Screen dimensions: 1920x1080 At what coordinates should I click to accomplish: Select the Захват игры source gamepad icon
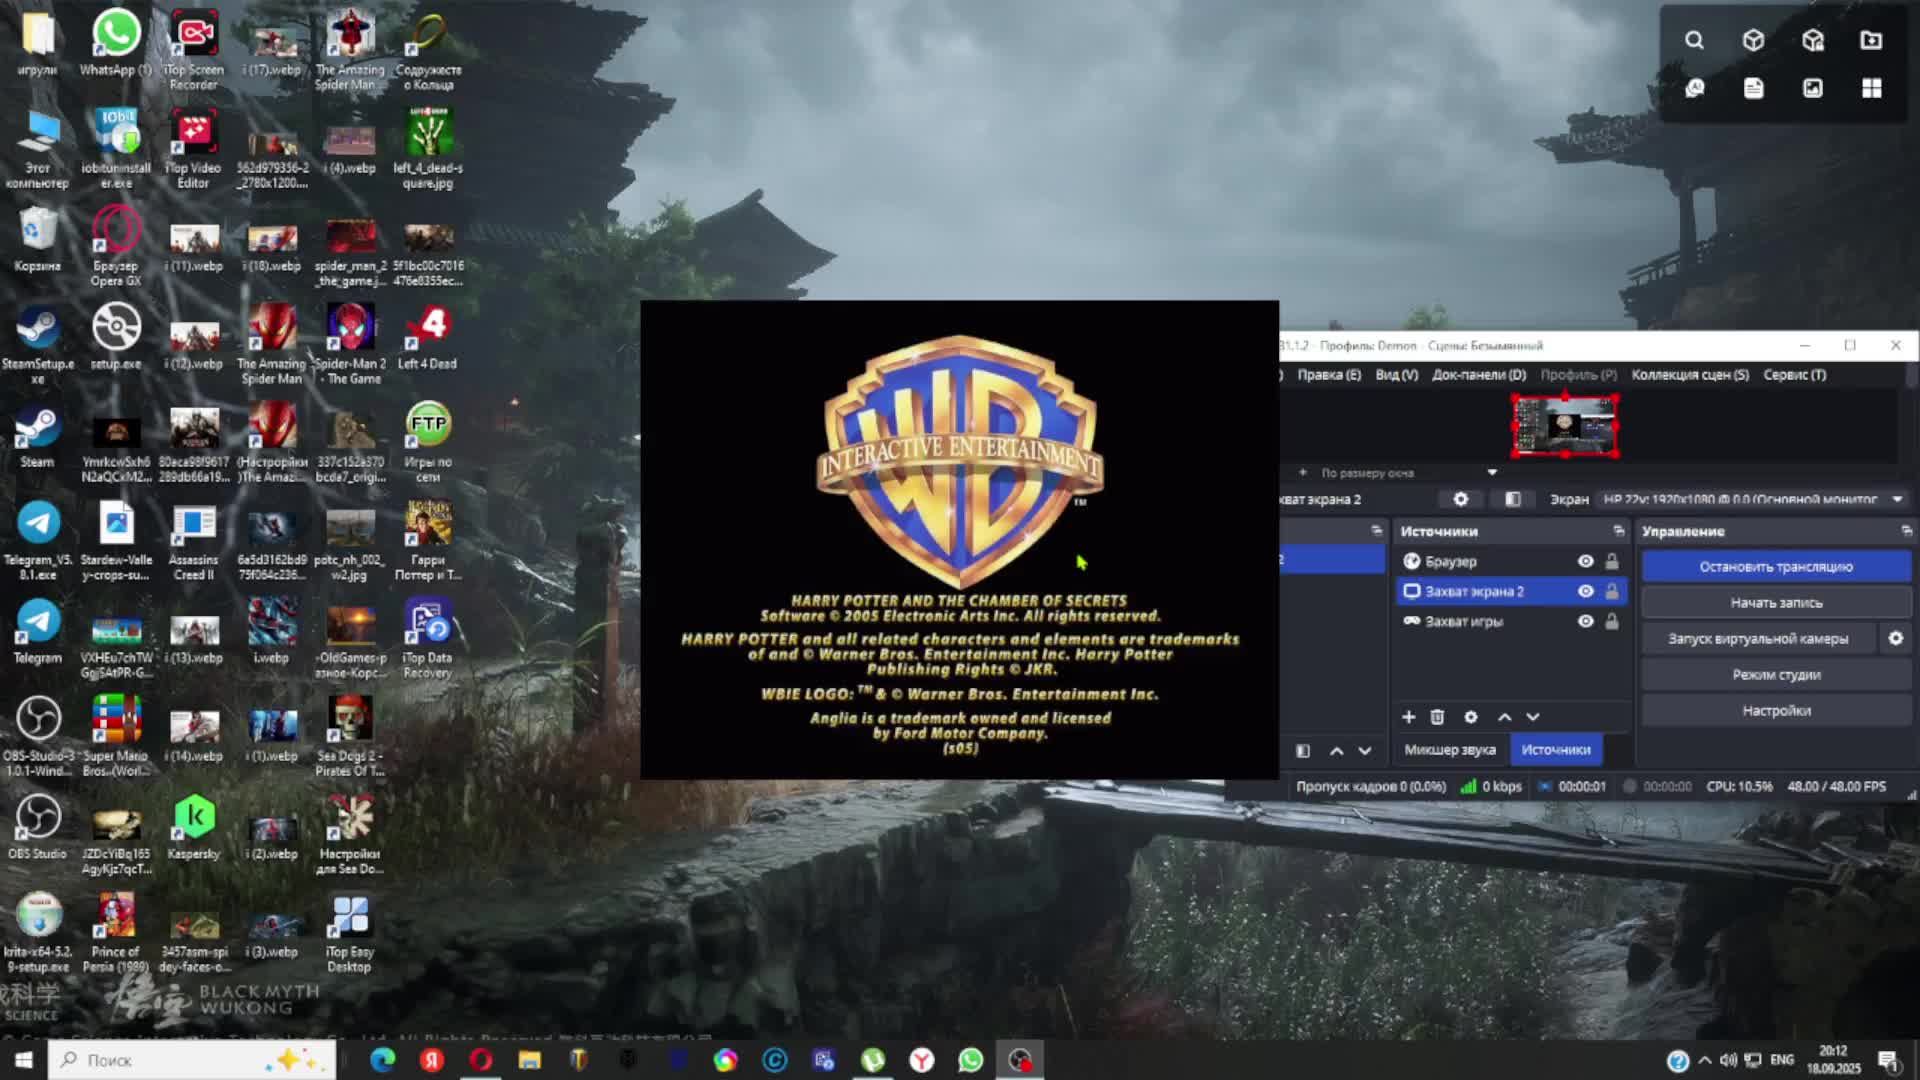click(x=1410, y=620)
